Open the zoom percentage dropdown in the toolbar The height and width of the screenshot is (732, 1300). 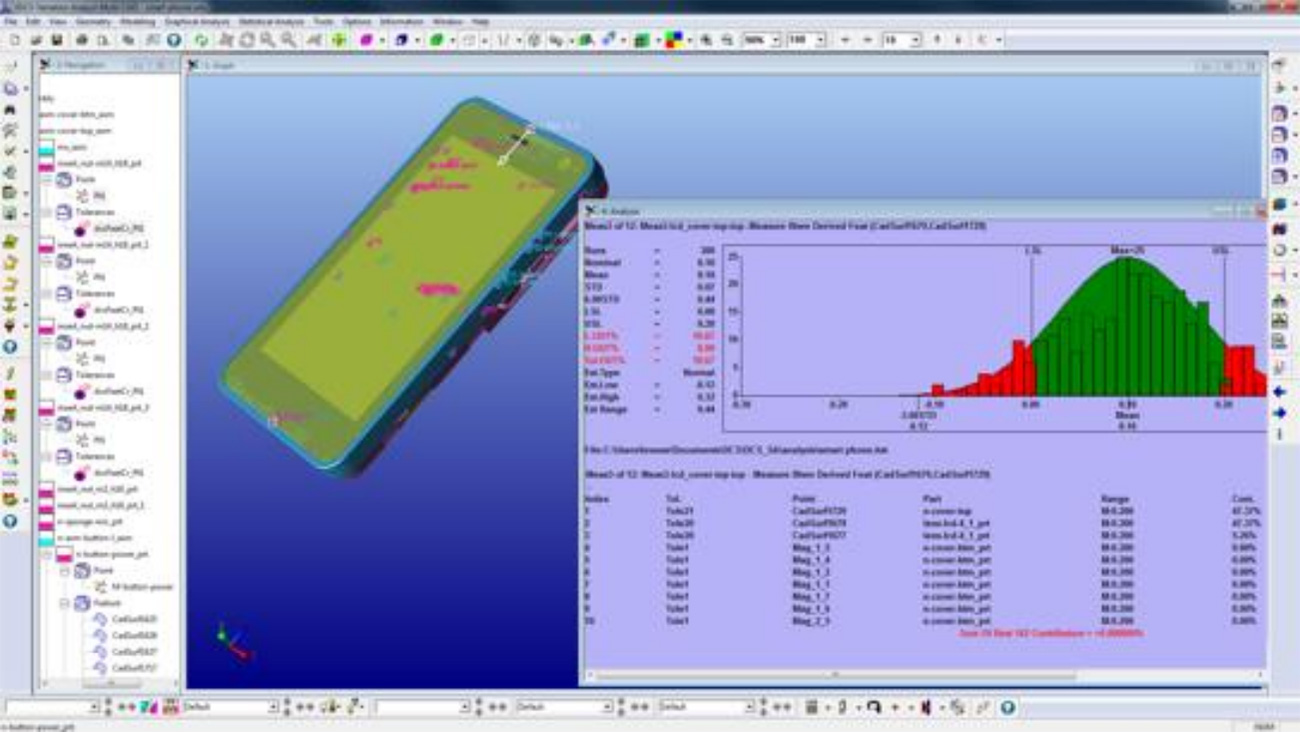[776, 41]
